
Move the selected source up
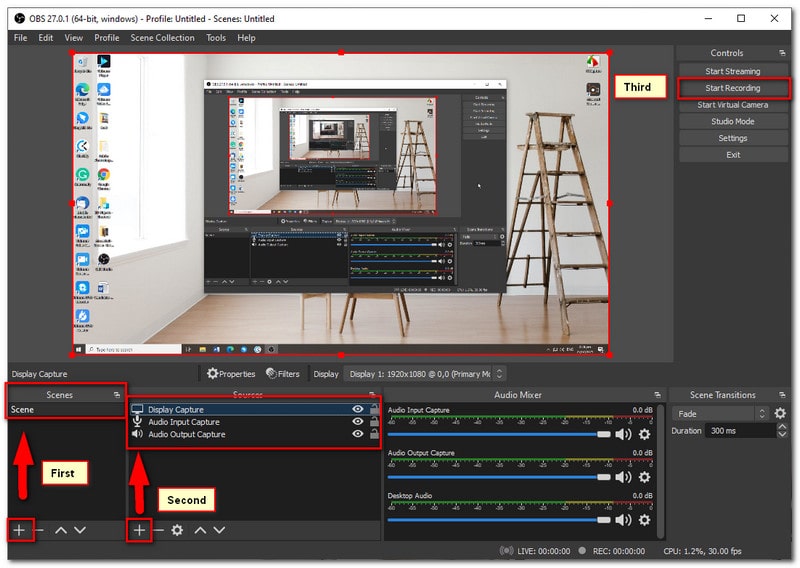point(200,530)
